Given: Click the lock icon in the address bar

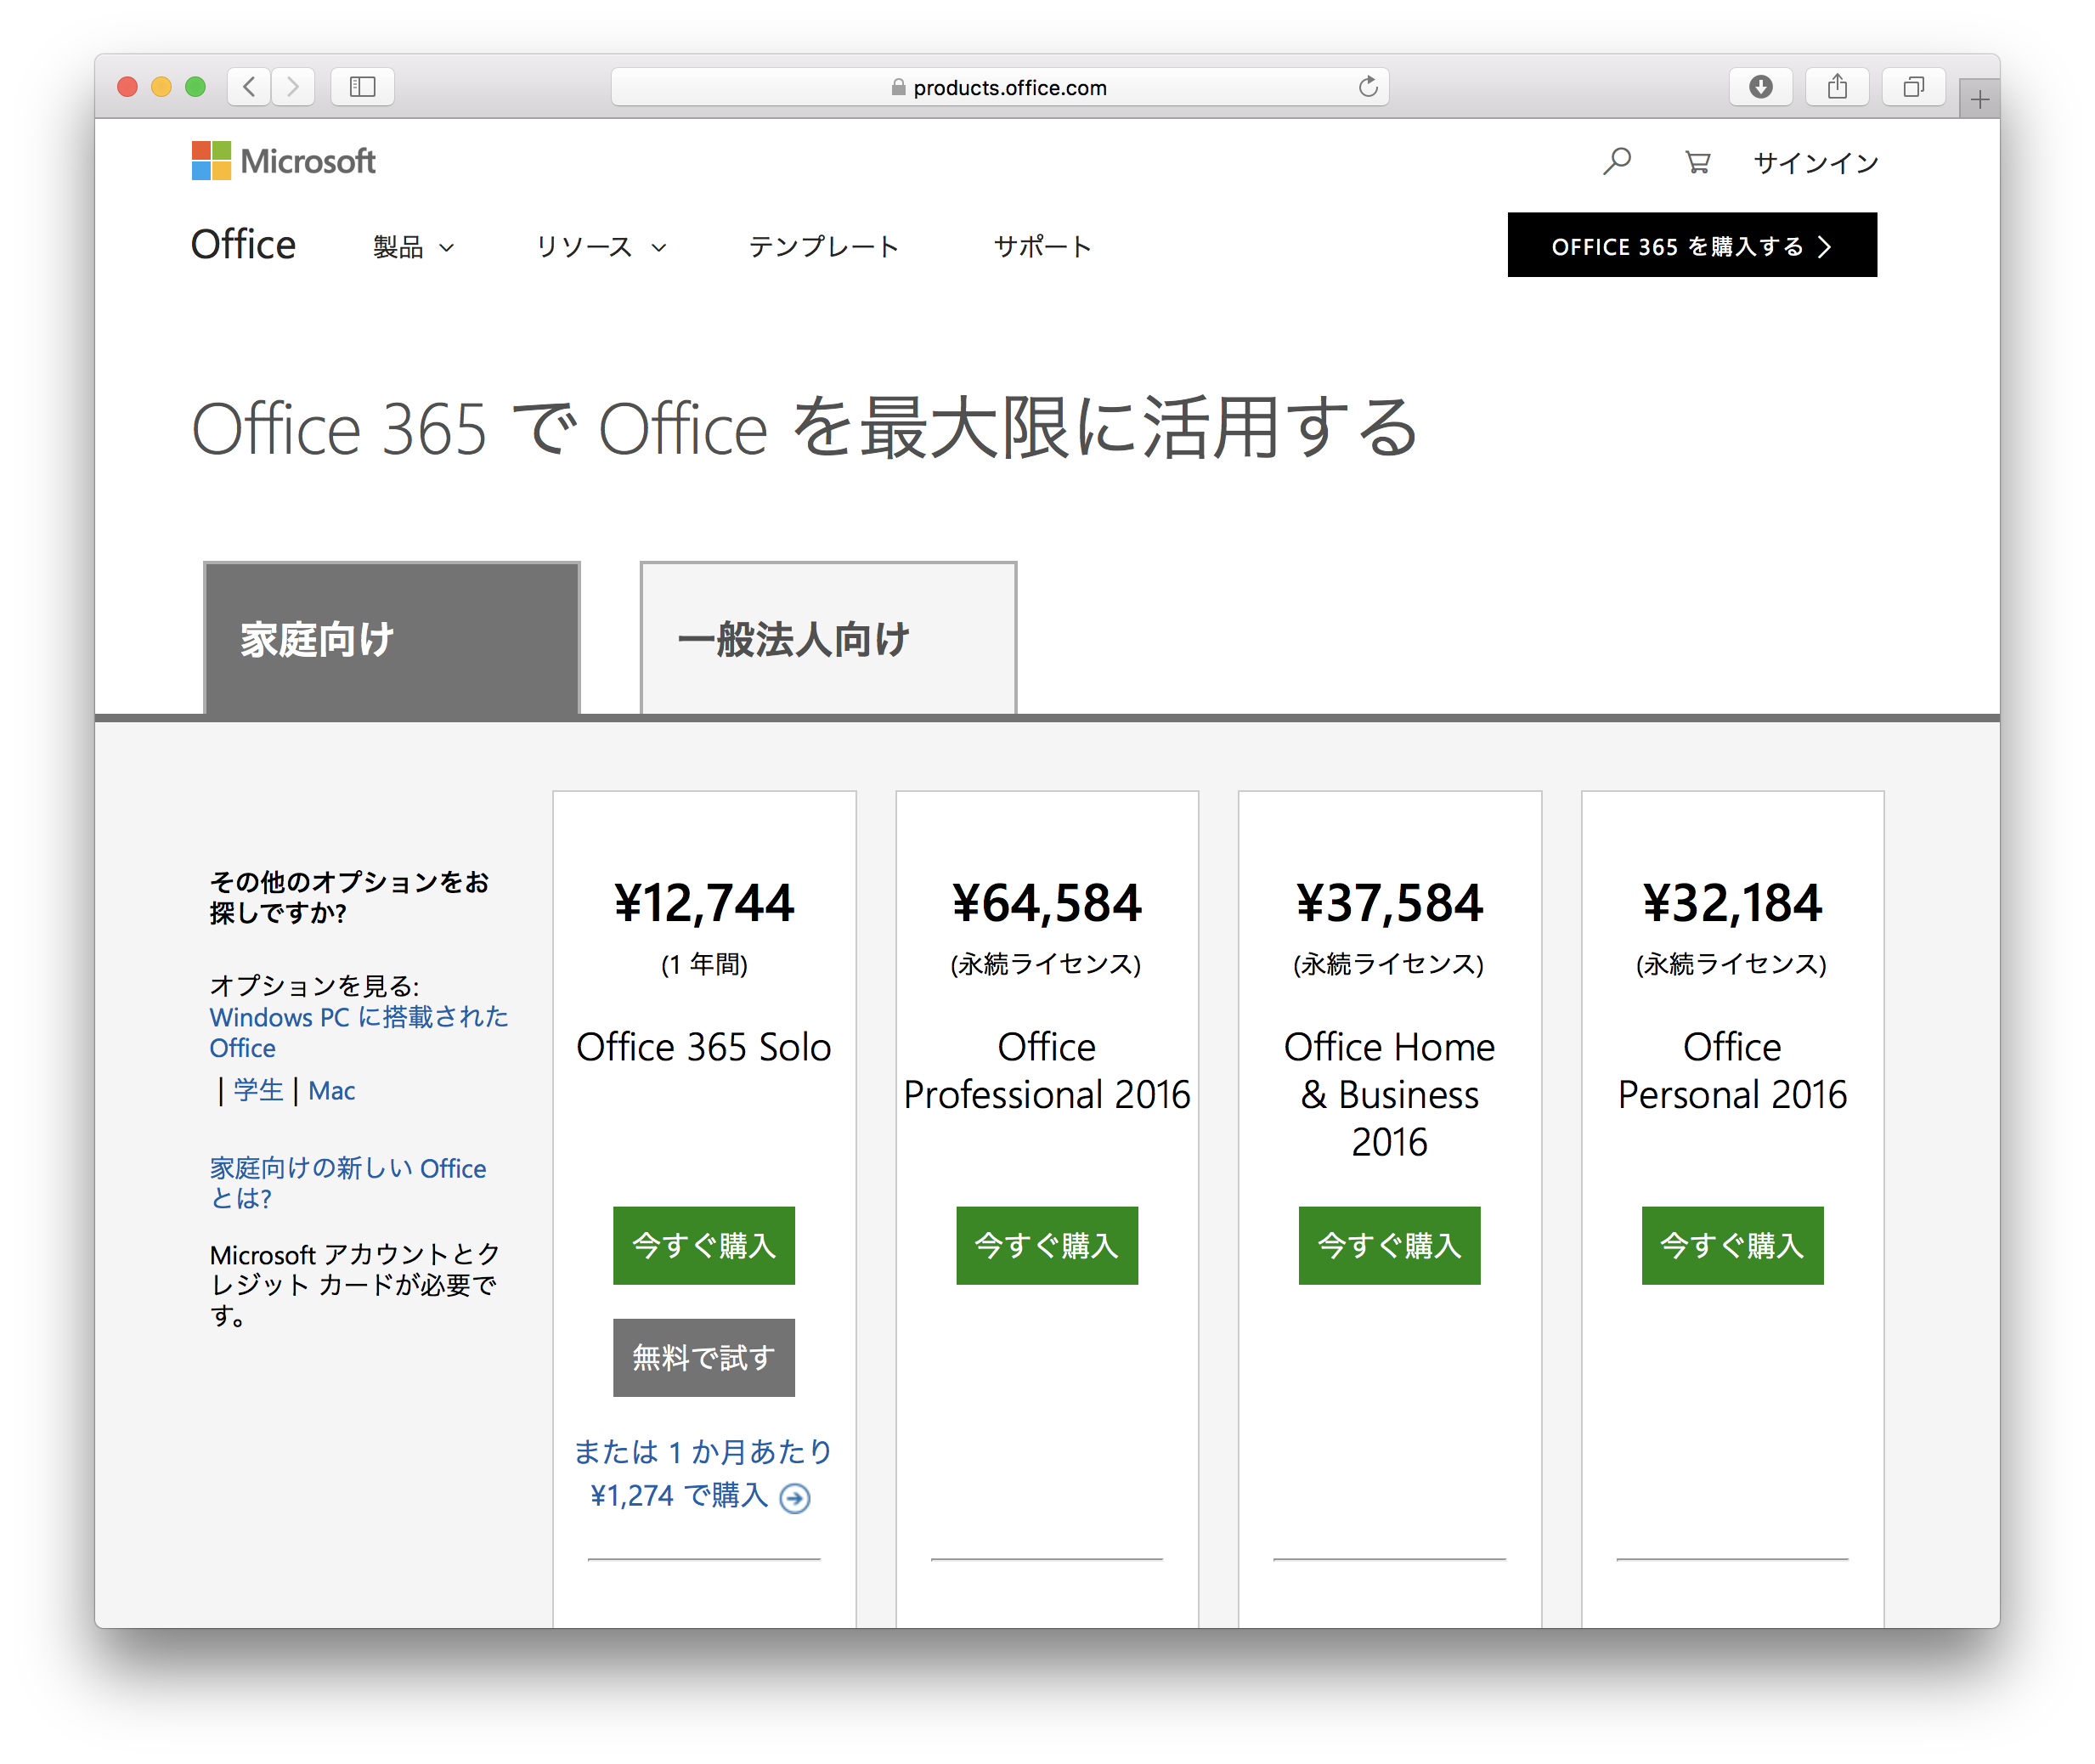Looking at the screenshot, I should (x=898, y=87).
